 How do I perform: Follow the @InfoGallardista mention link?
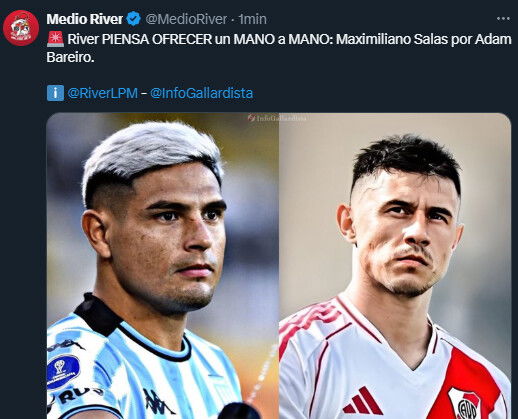201,93
